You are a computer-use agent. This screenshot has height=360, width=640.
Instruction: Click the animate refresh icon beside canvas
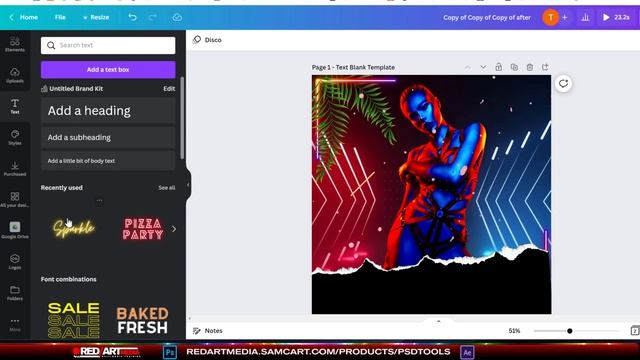point(563,84)
